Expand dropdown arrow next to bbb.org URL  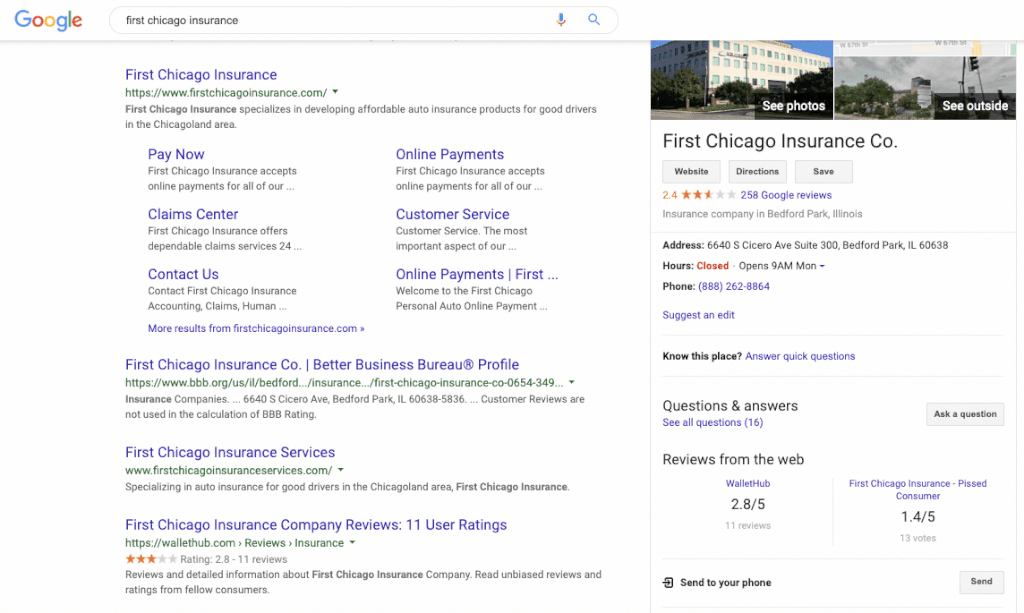tap(571, 382)
